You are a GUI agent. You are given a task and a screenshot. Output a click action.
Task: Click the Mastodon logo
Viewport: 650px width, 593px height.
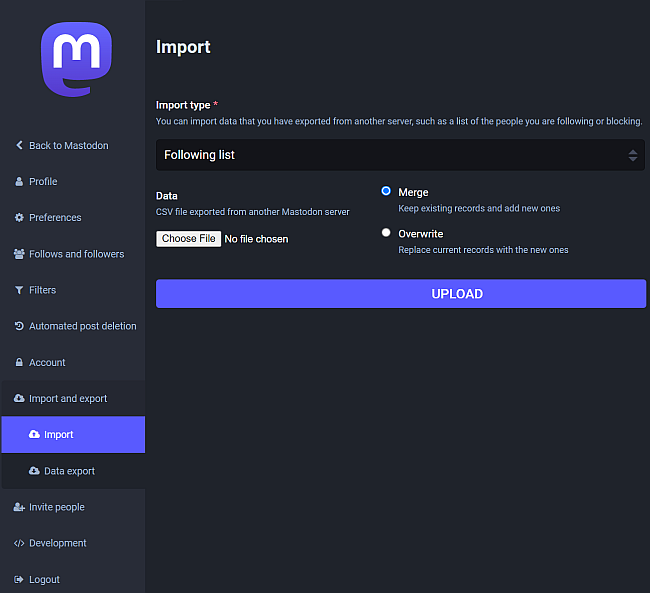click(76, 59)
